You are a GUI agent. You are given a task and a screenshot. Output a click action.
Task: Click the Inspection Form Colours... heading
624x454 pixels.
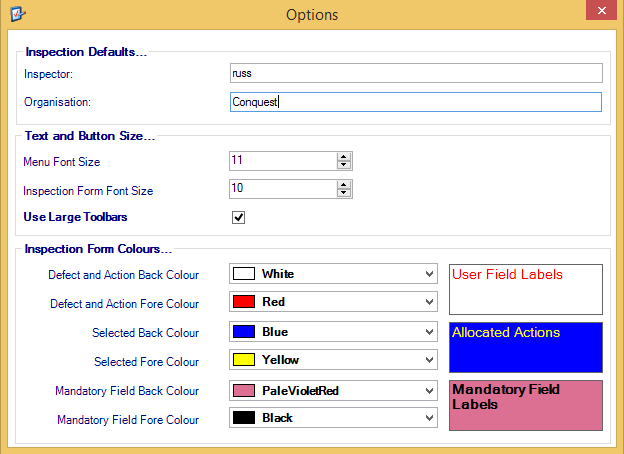tap(98, 249)
